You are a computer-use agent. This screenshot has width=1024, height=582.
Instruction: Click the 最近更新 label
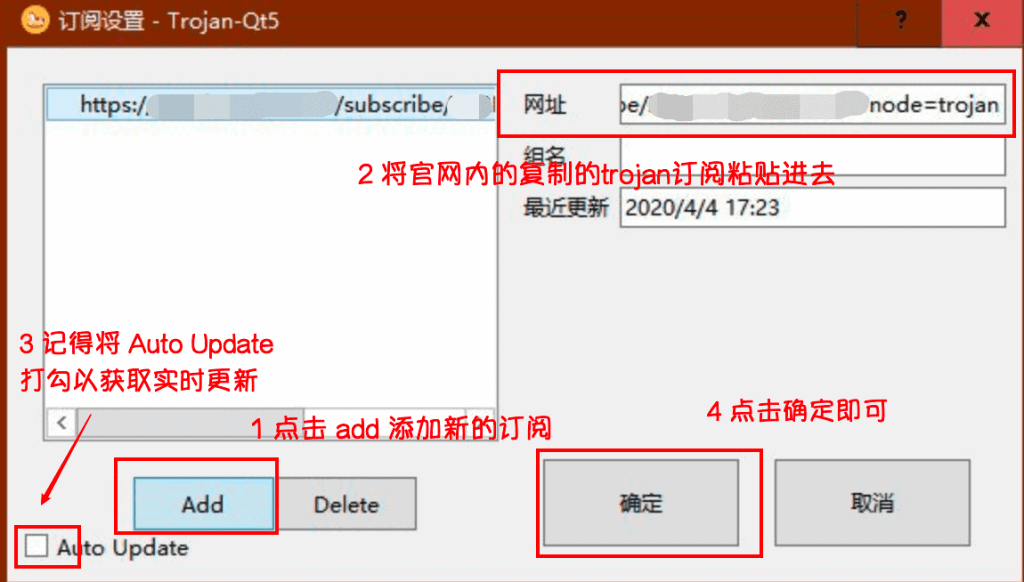pos(566,208)
